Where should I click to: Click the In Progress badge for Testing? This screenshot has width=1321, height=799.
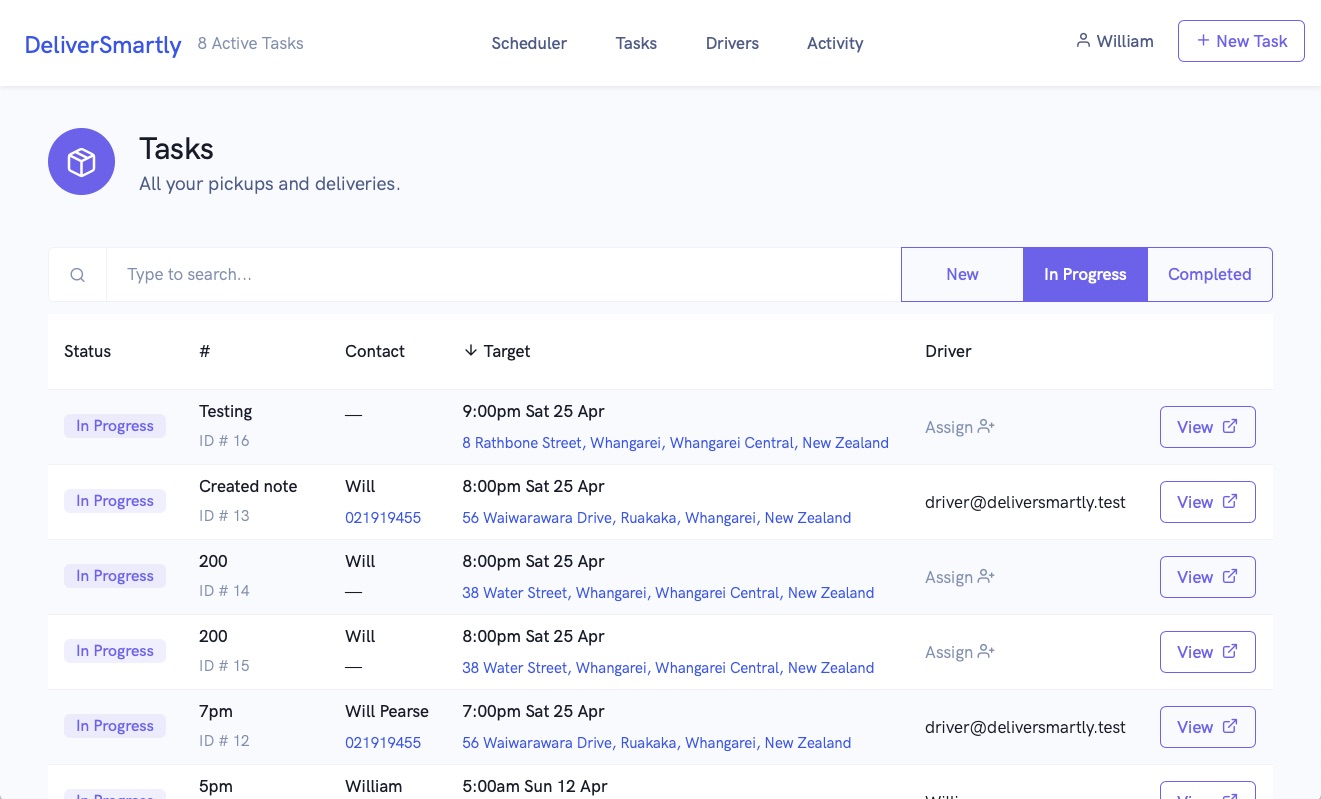click(115, 426)
